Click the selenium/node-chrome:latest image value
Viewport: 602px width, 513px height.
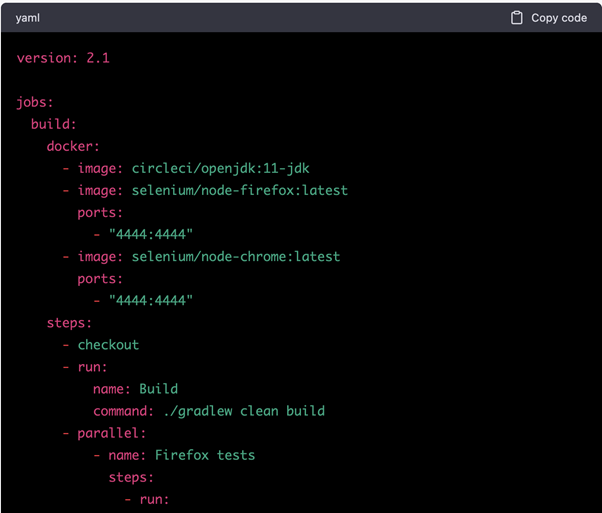pos(236,256)
